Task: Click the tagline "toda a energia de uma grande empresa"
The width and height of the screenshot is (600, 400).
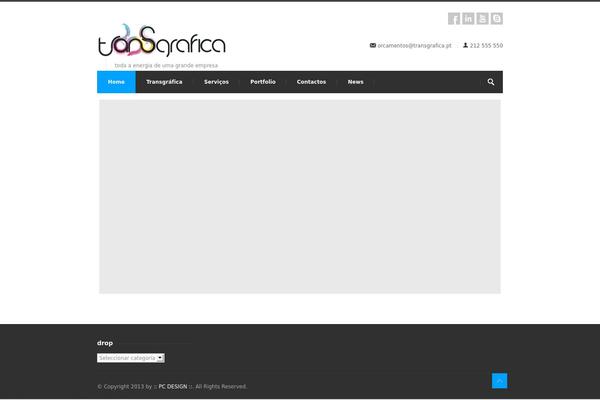Action: (x=166, y=65)
